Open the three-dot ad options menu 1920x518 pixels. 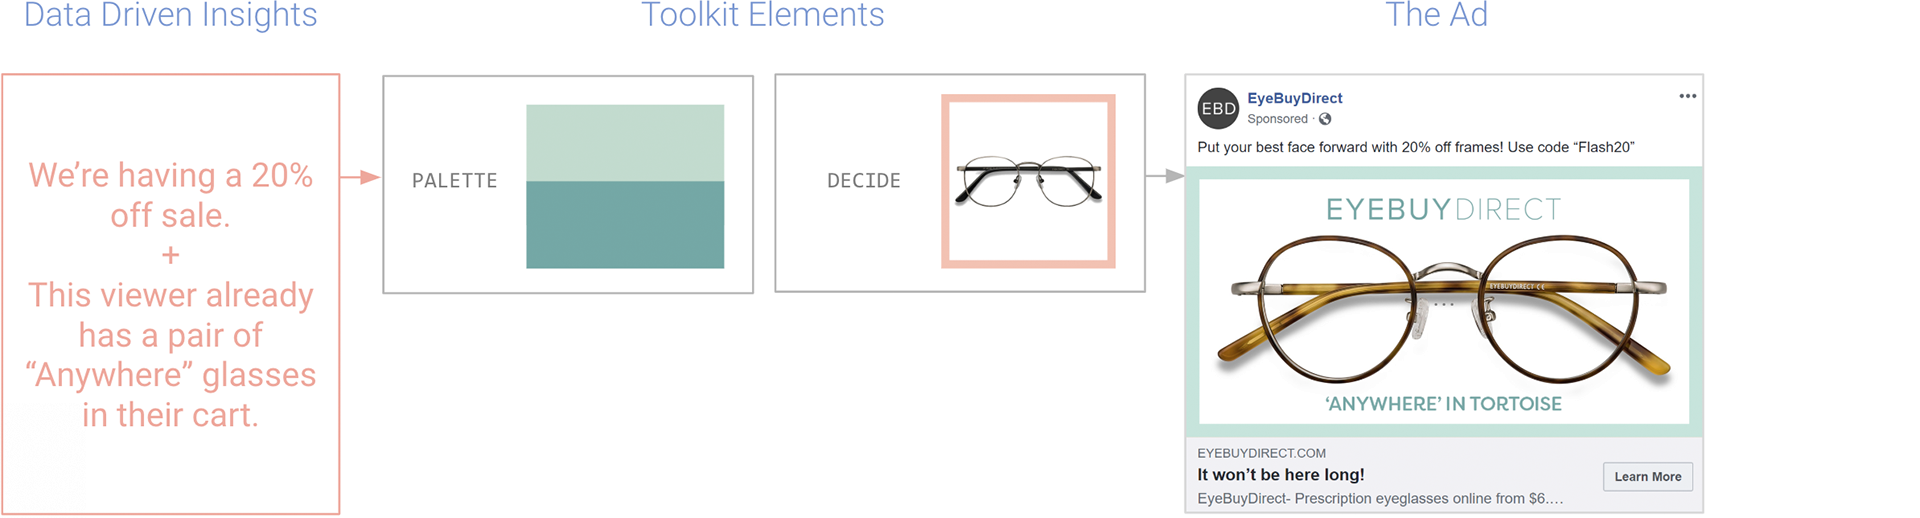tap(1687, 96)
